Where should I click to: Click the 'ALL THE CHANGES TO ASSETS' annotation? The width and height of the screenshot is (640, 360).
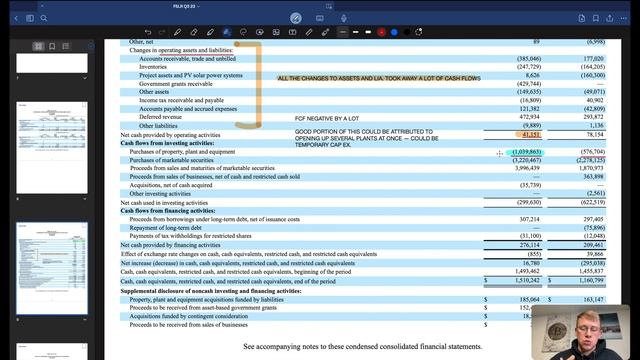pyautogui.click(x=379, y=78)
